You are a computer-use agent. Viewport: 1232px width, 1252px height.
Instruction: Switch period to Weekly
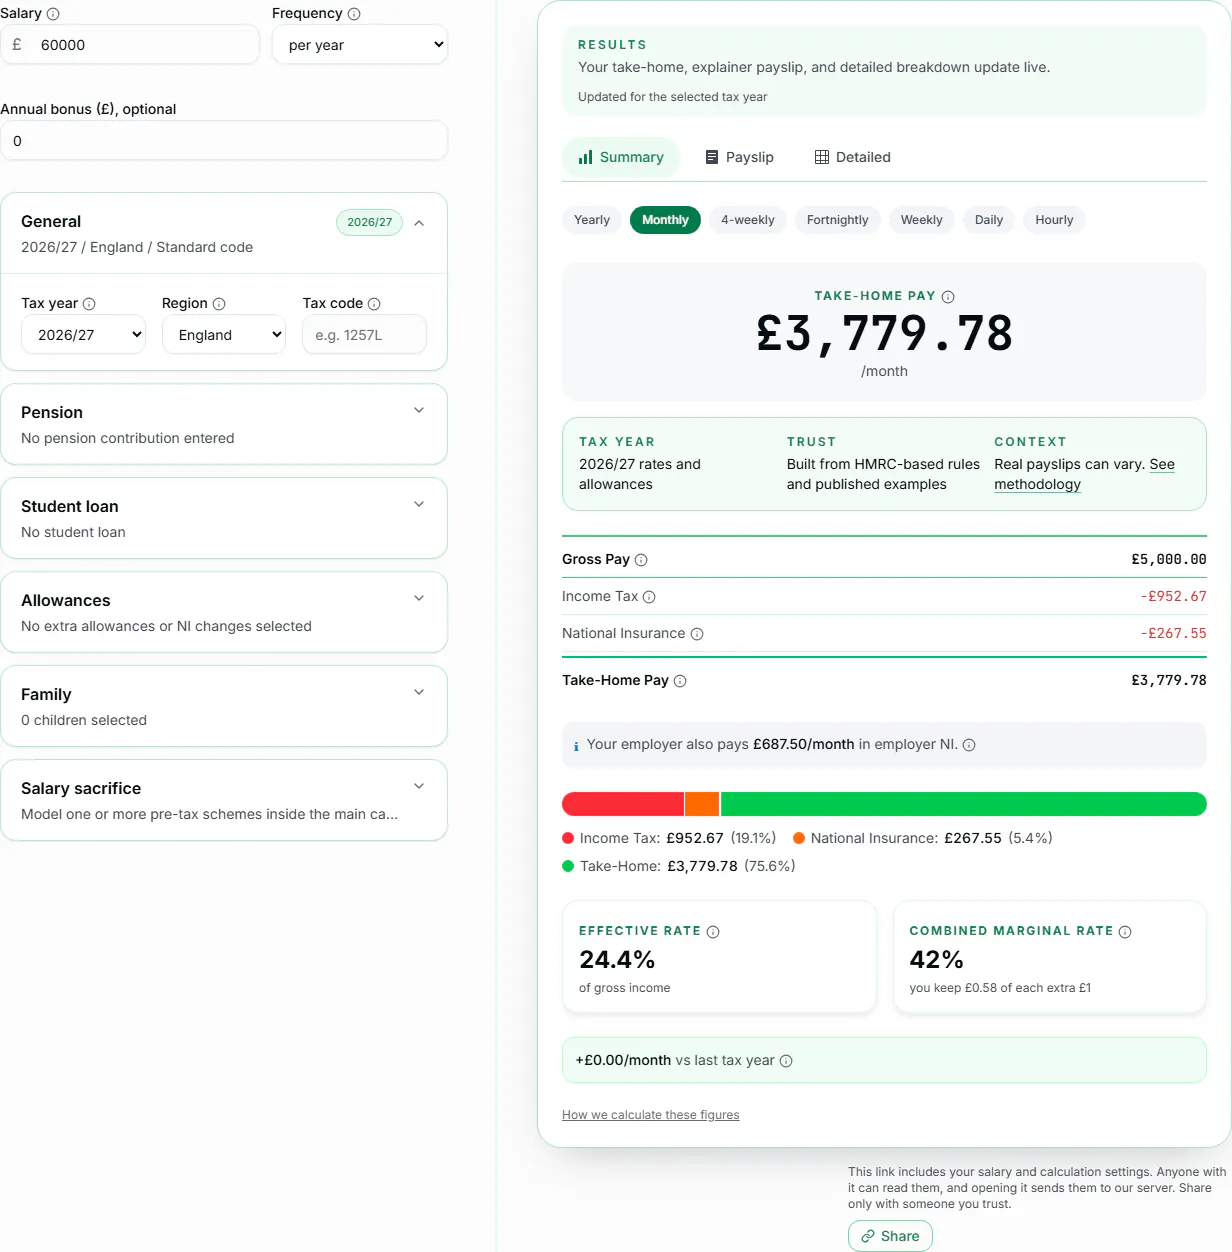tap(921, 220)
